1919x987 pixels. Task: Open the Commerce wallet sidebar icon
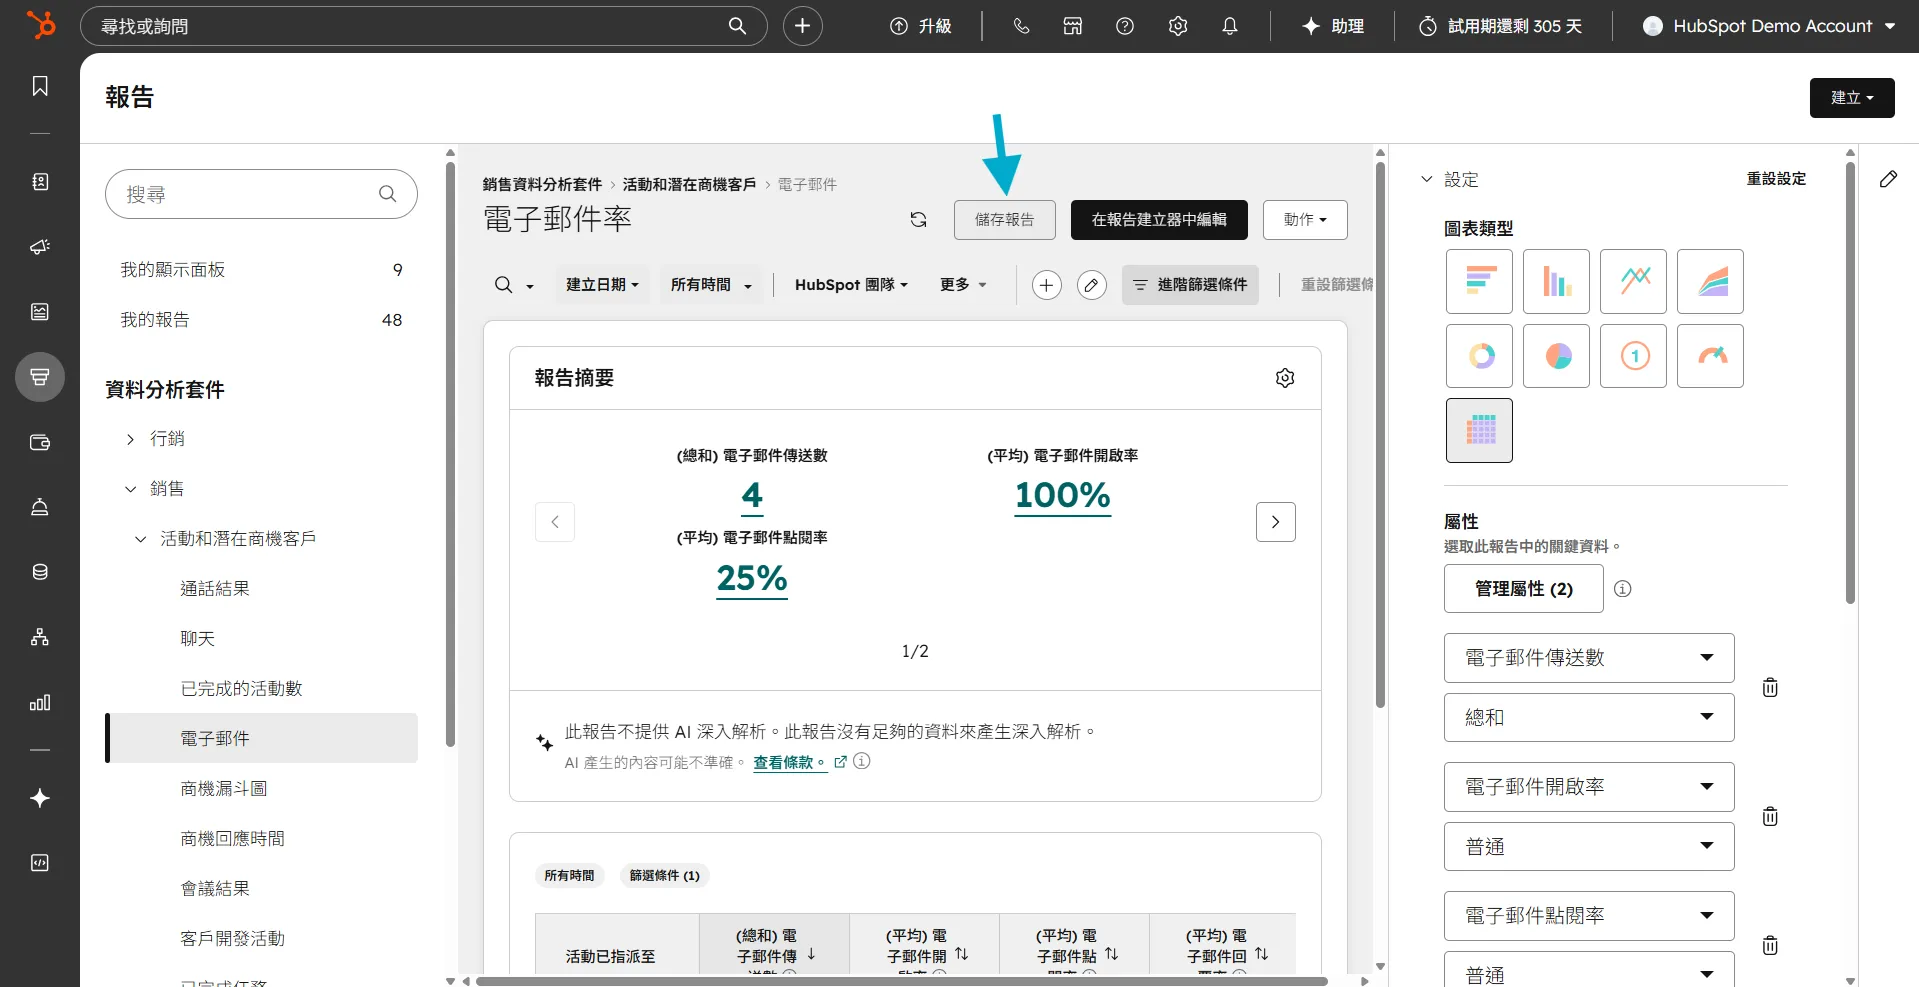pyautogui.click(x=40, y=442)
